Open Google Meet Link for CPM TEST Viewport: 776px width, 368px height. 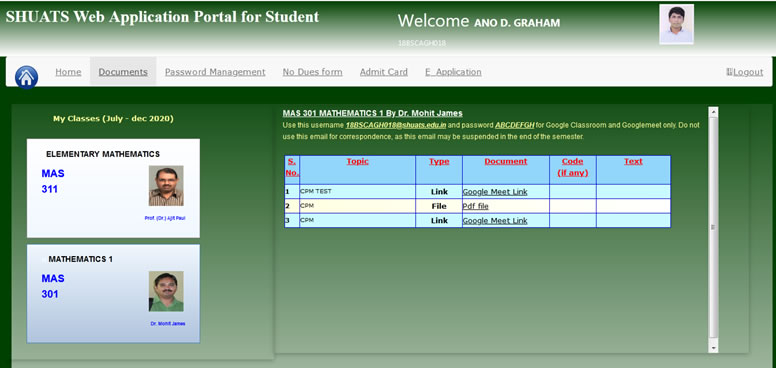pyautogui.click(x=495, y=192)
